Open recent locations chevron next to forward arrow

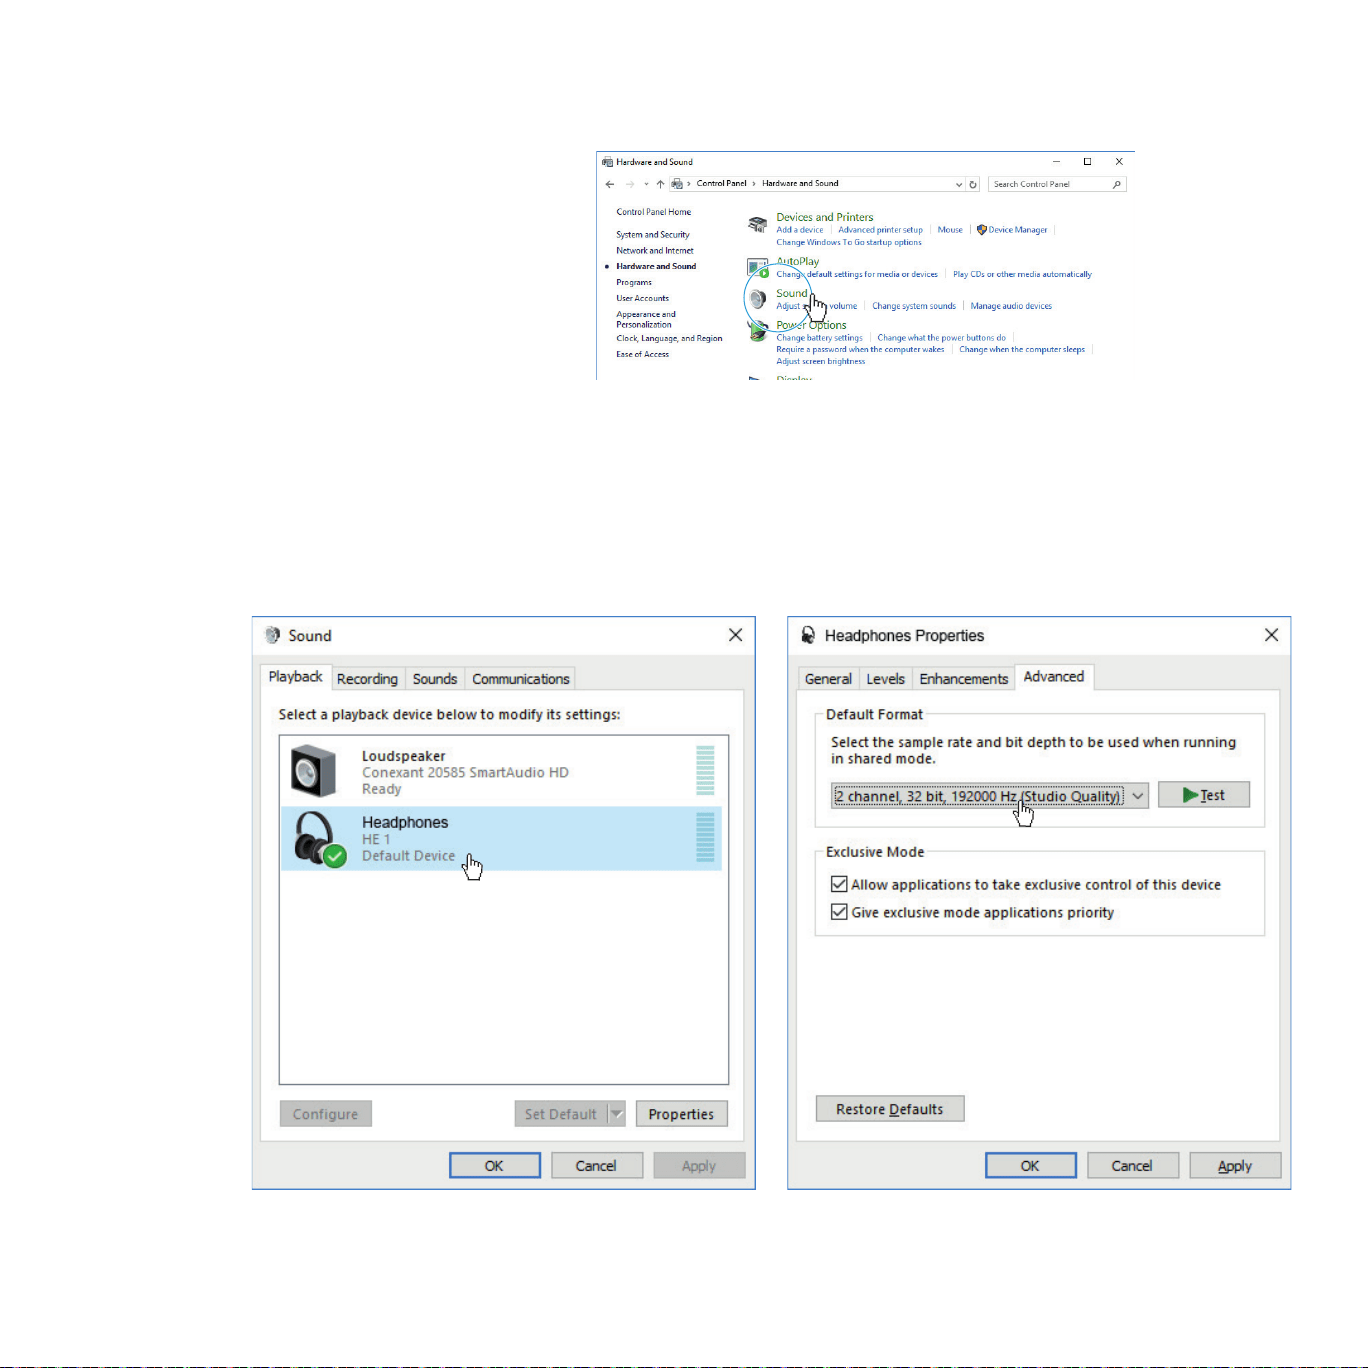click(x=646, y=184)
